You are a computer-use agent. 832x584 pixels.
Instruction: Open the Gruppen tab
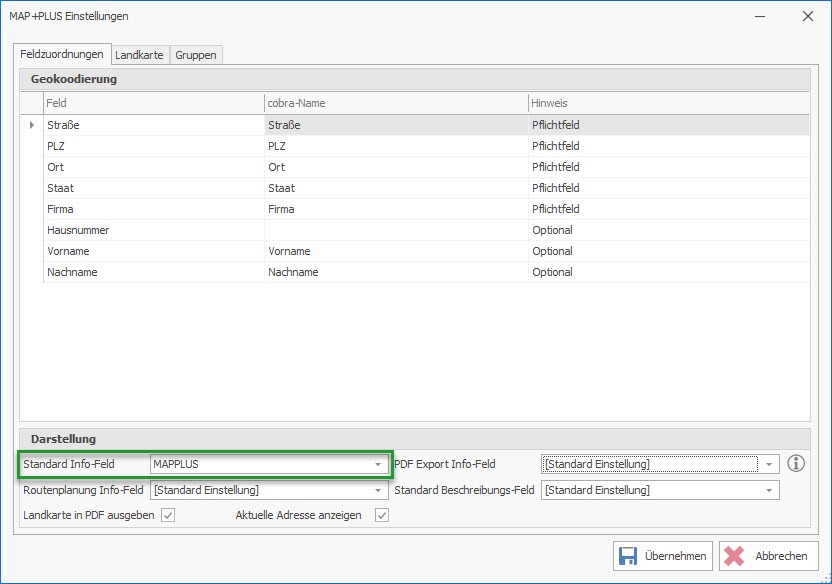[195, 55]
